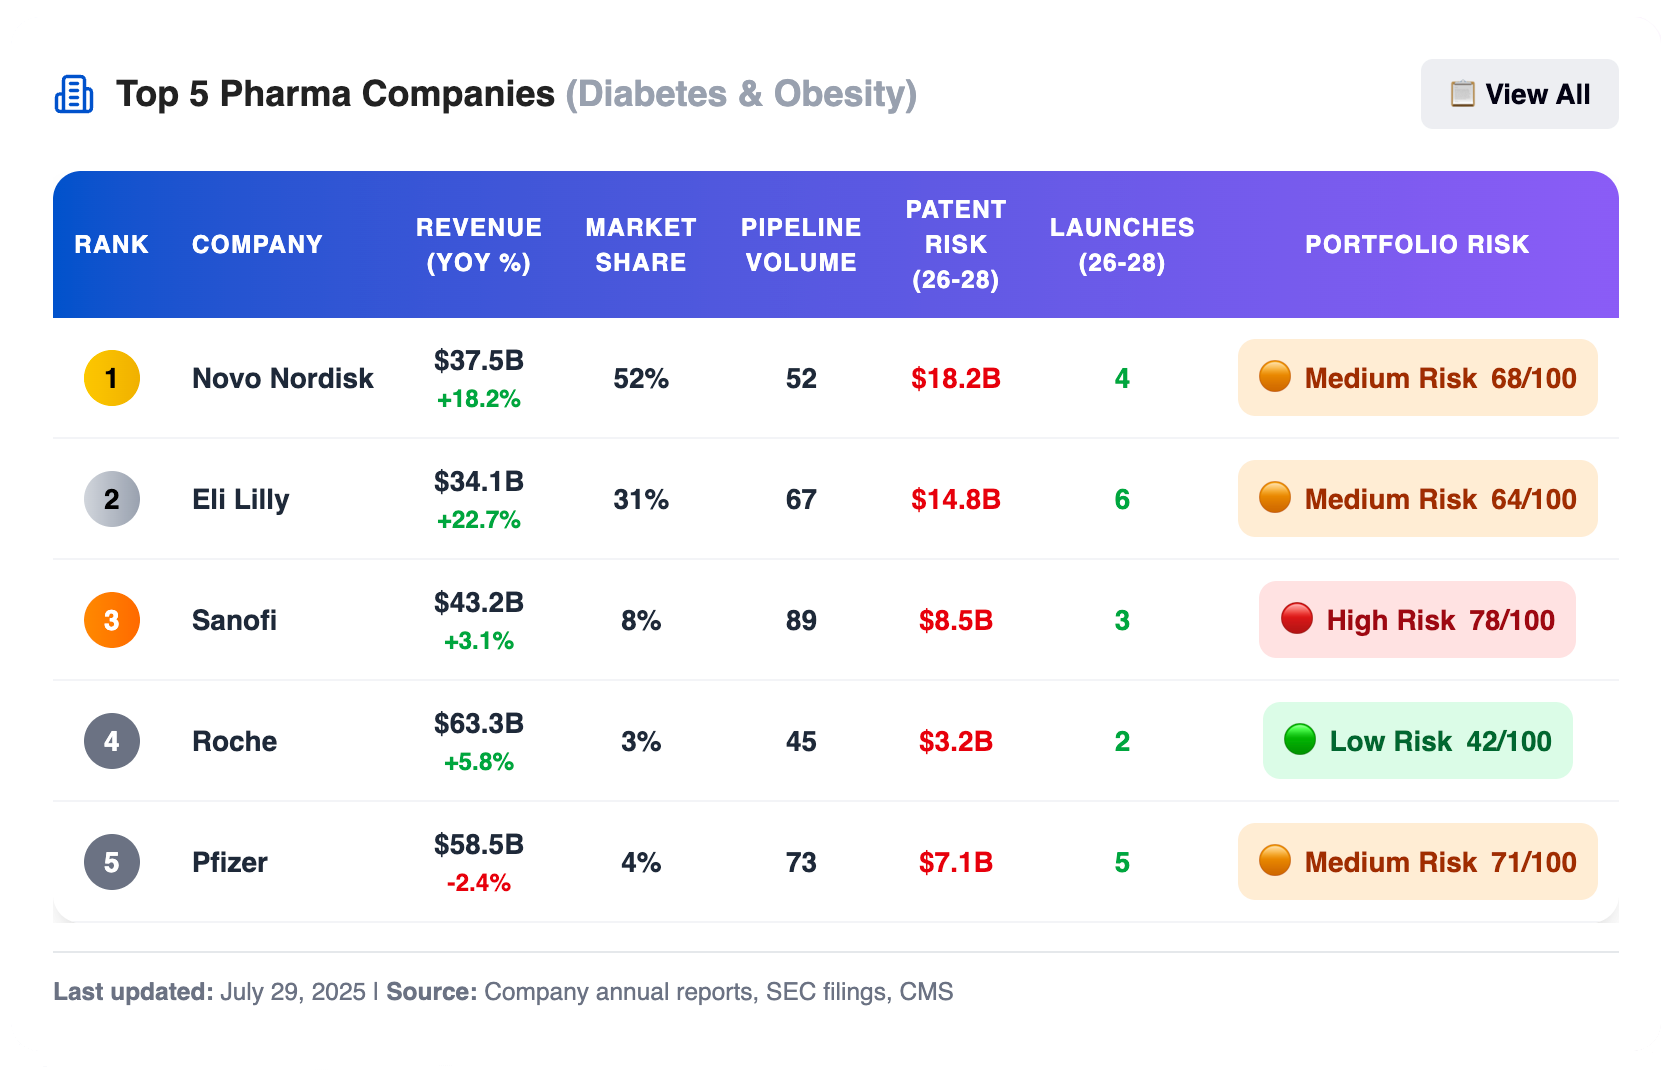Click the silver rank 2 badge

[x=112, y=499]
